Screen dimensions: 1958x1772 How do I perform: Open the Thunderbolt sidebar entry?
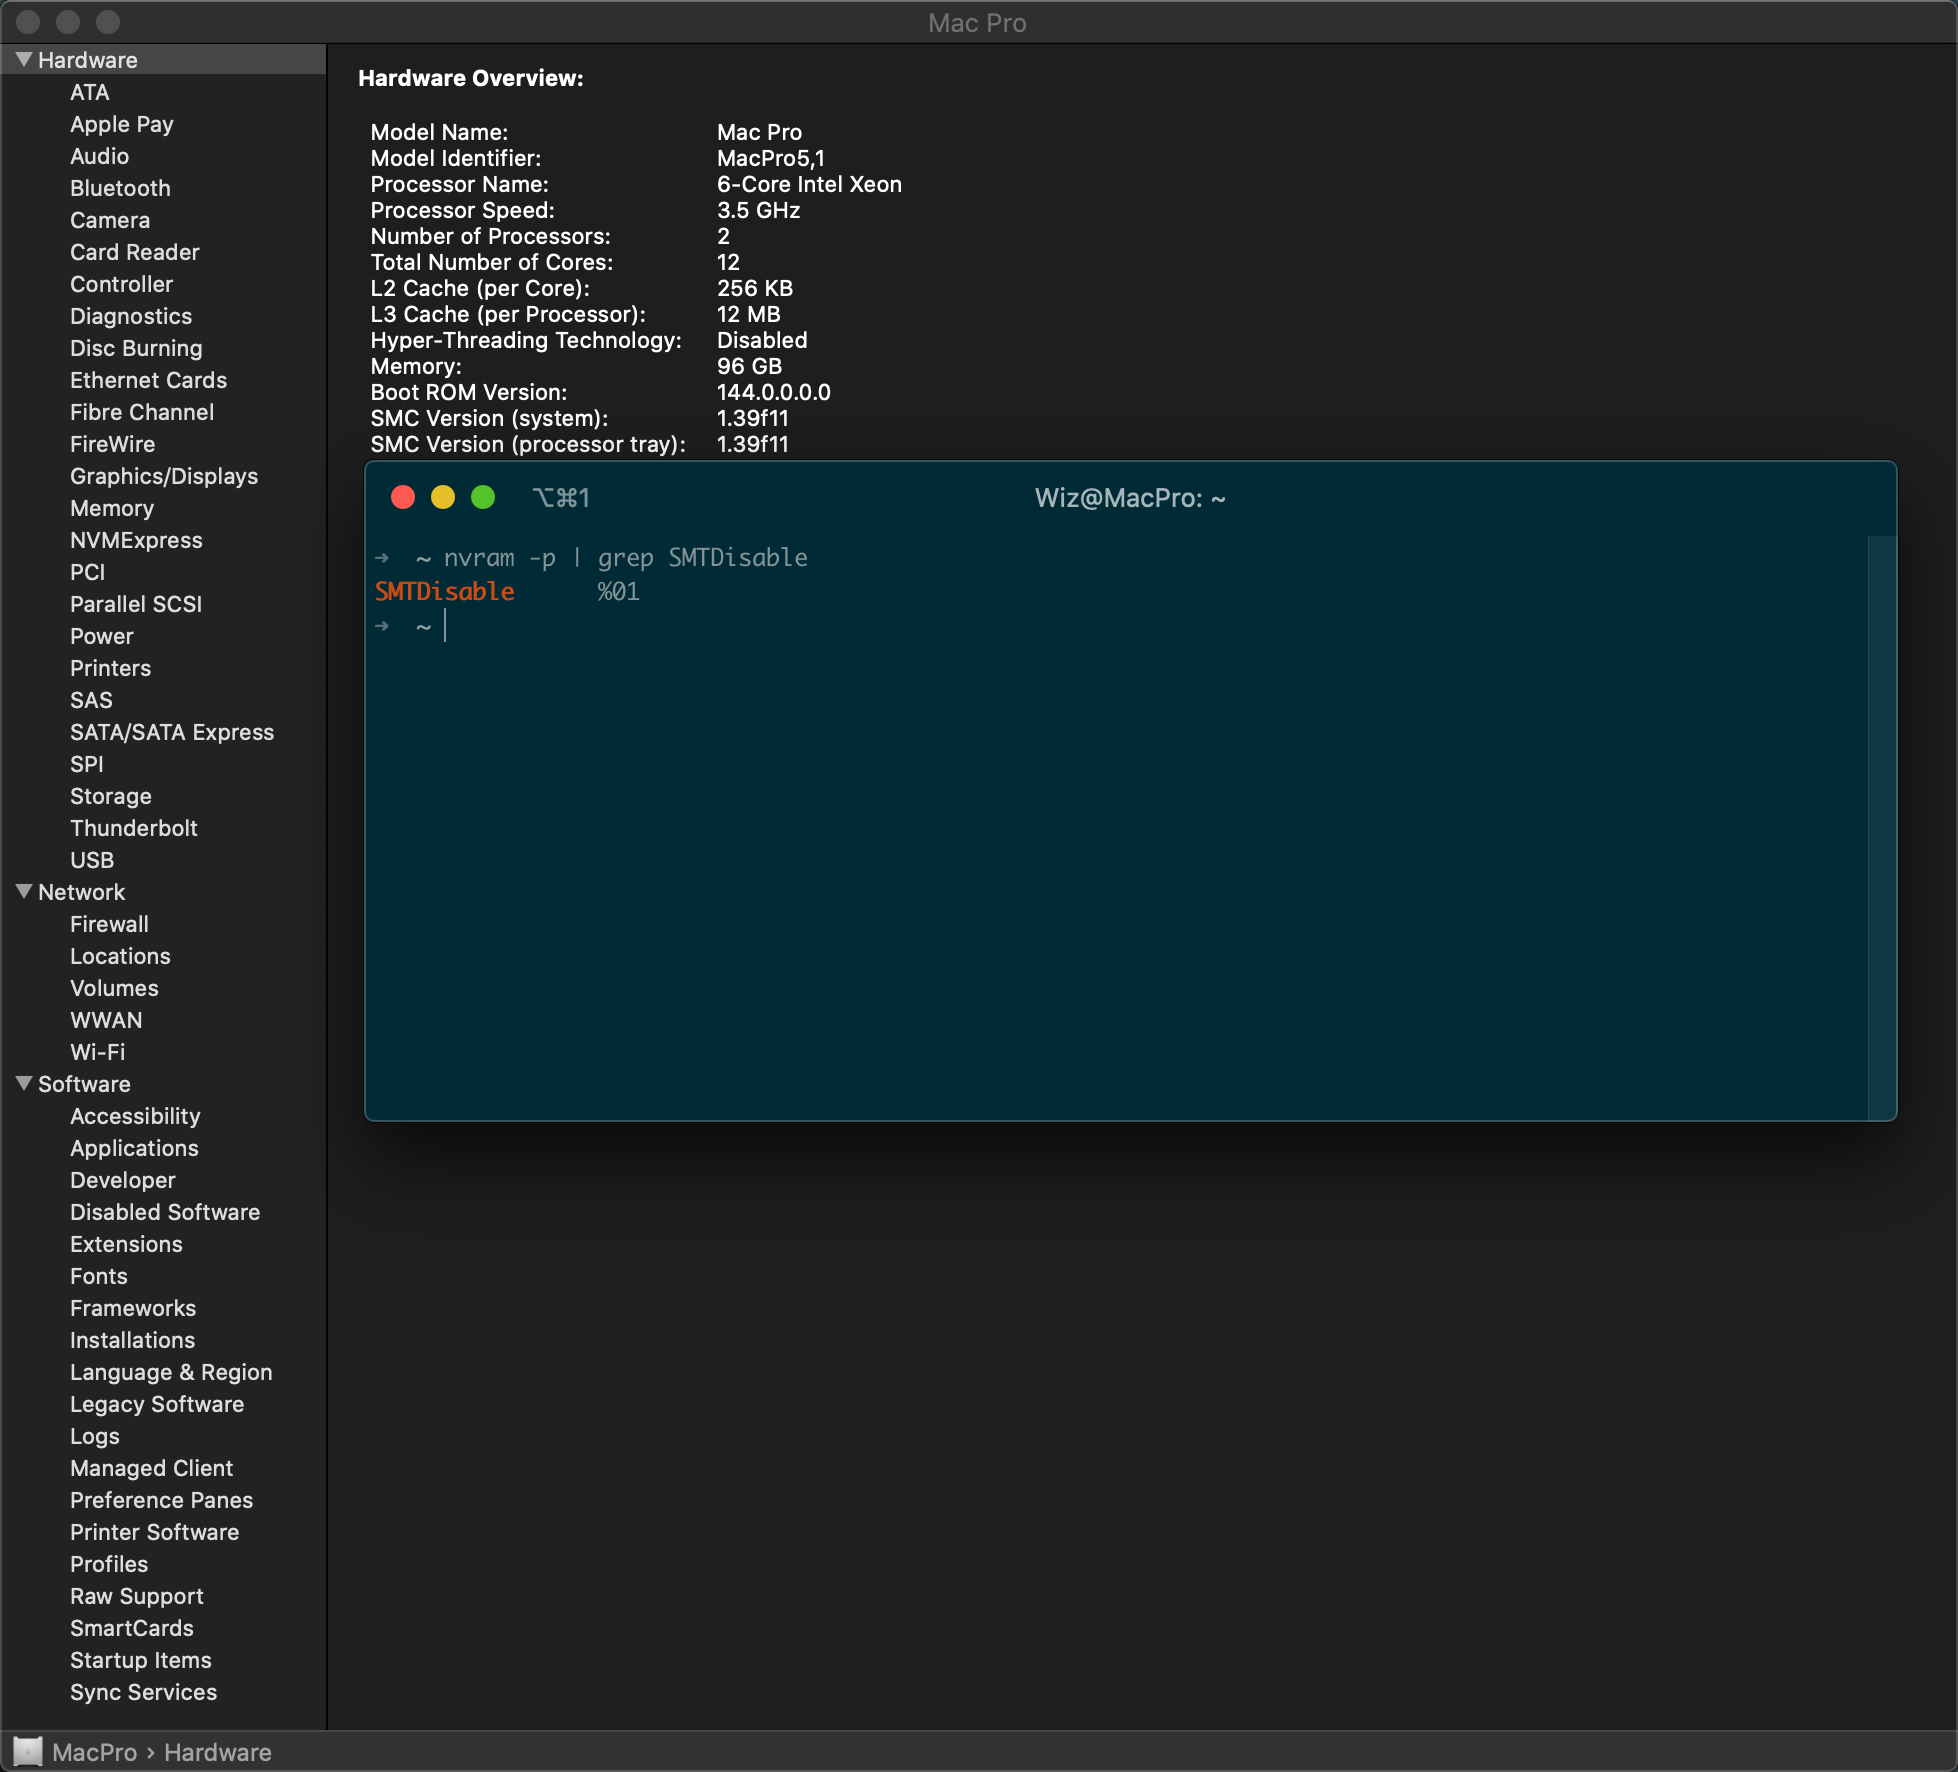pyautogui.click(x=134, y=828)
